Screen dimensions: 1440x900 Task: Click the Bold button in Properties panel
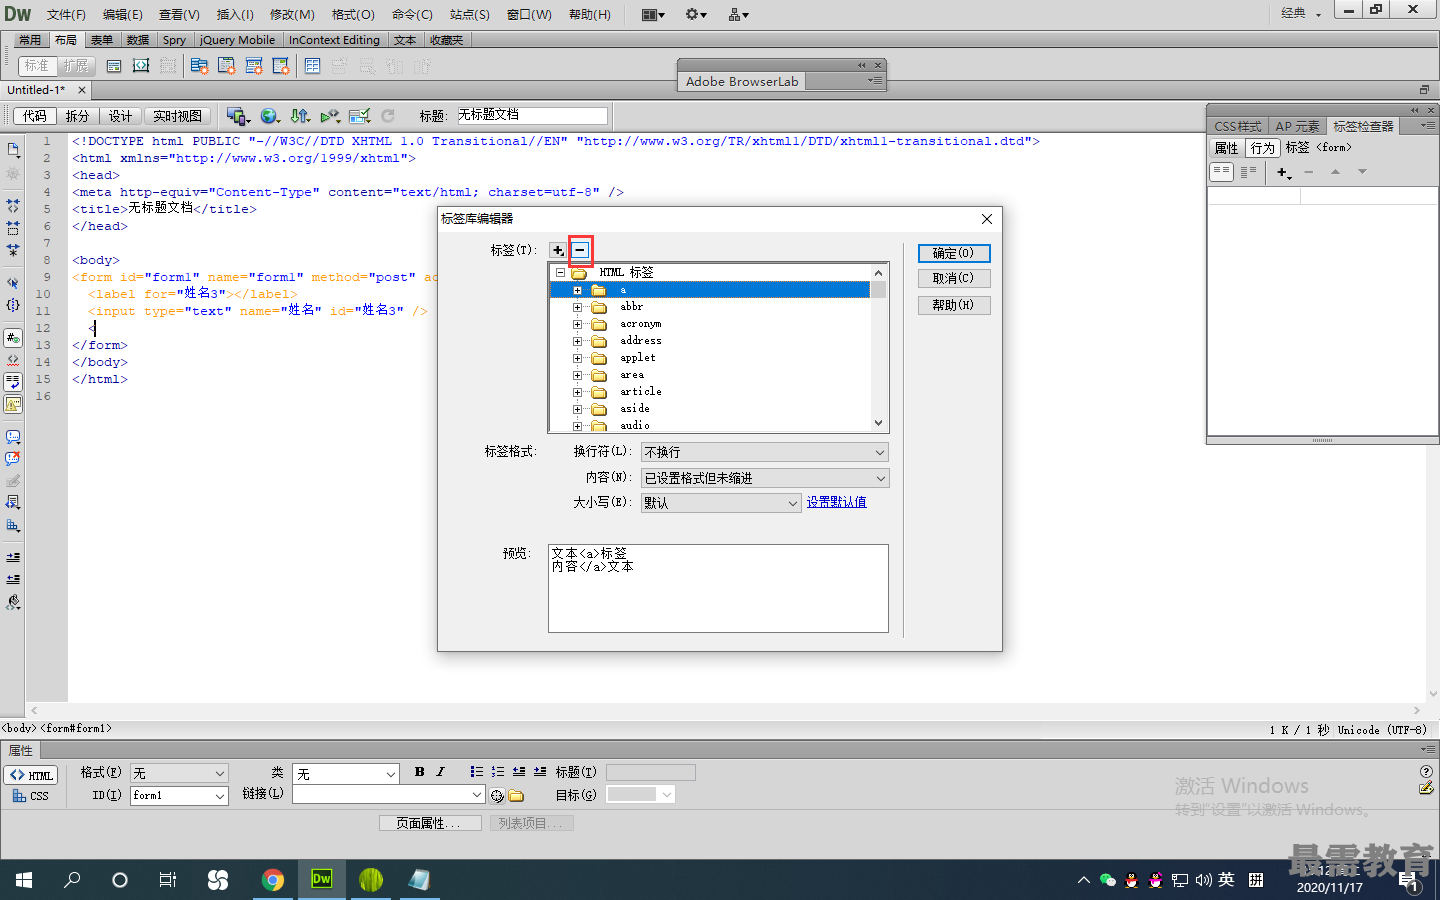point(419,772)
